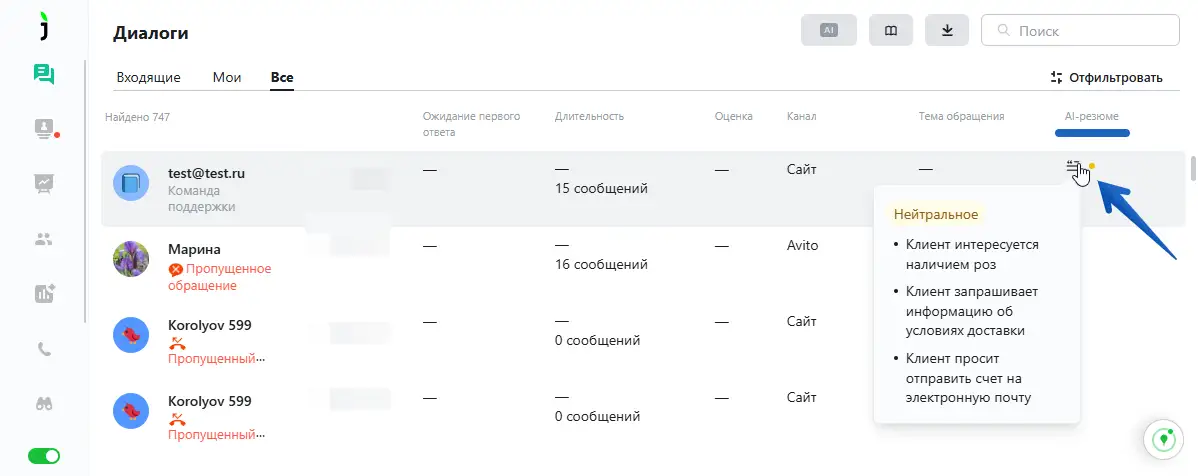Click the download export button
The image size is (1198, 476).
click(947, 31)
